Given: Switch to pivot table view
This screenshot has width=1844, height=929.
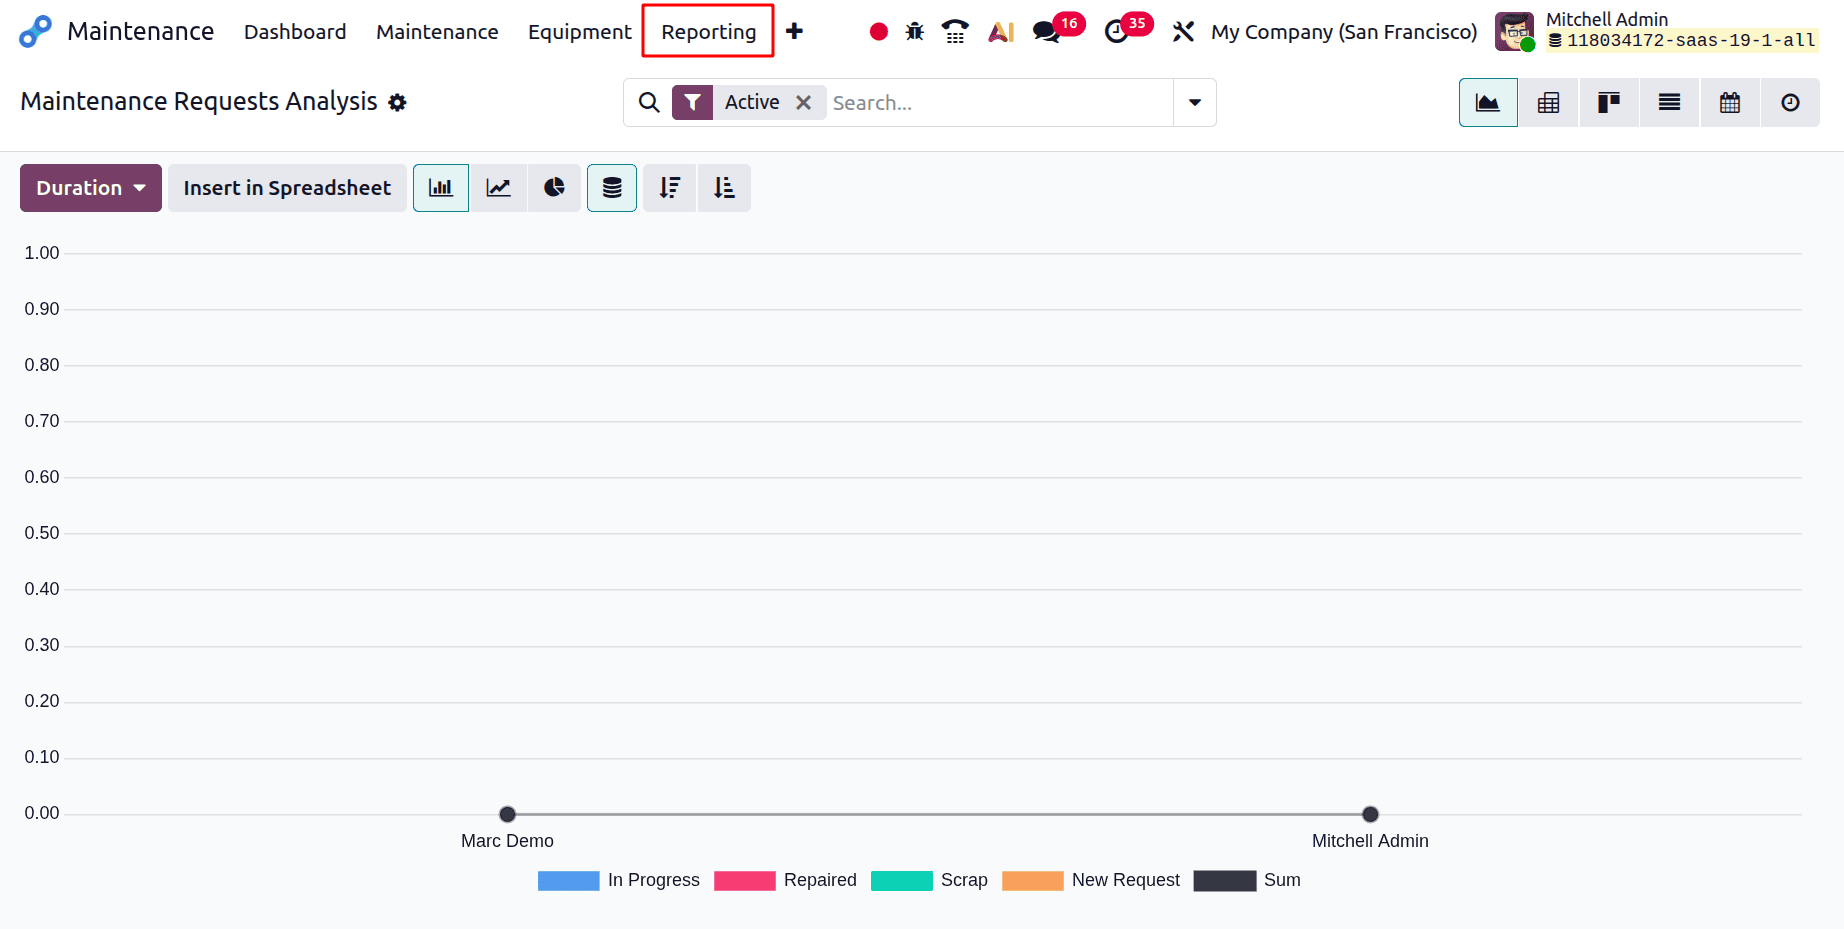Looking at the screenshot, I should (x=1549, y=102).
